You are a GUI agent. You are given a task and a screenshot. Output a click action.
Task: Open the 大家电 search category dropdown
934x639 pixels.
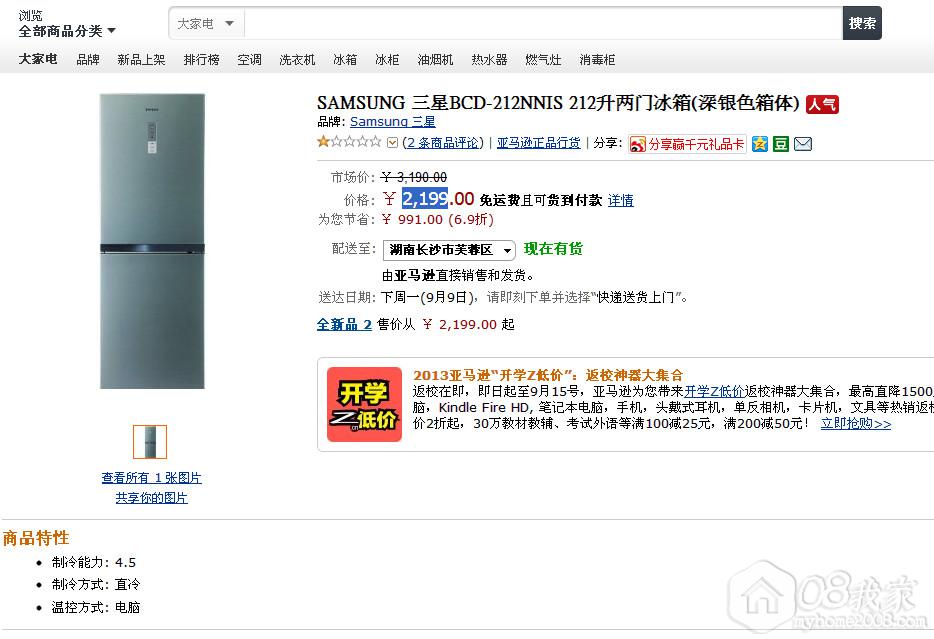206,24
